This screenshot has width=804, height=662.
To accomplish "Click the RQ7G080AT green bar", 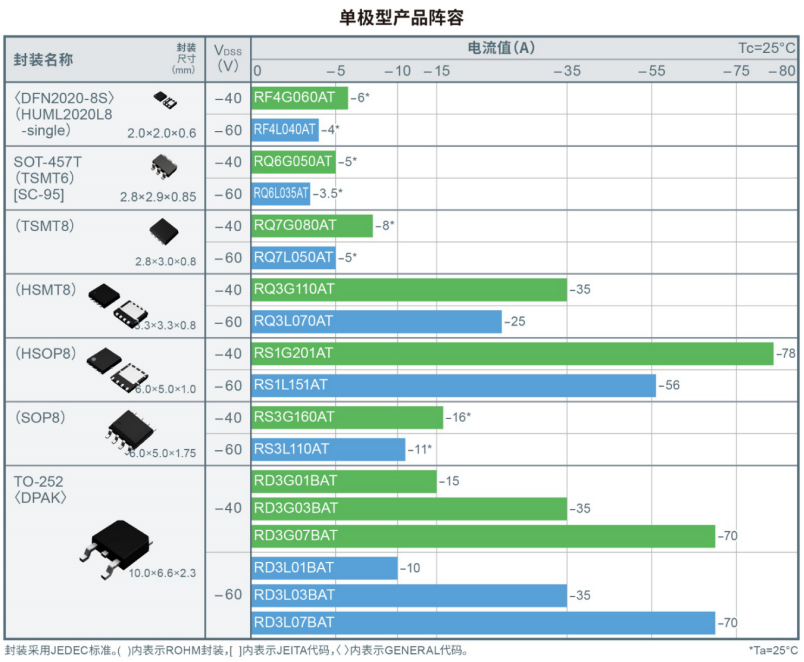I will 311,226.
